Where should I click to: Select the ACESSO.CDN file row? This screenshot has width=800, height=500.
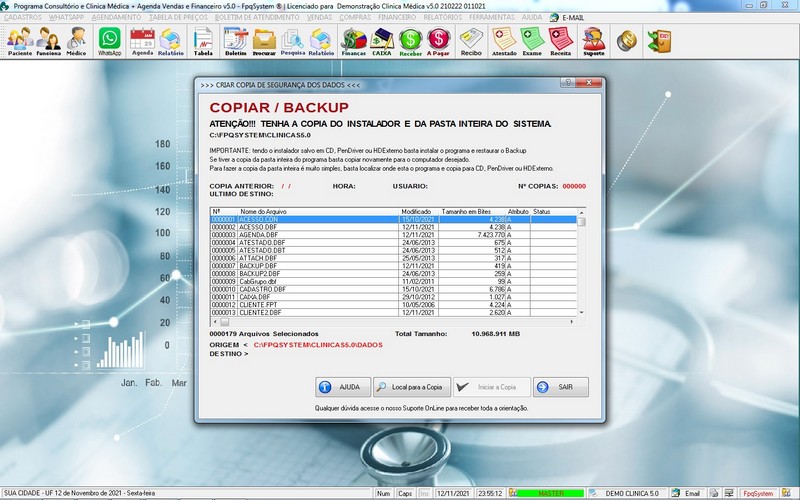393,219
